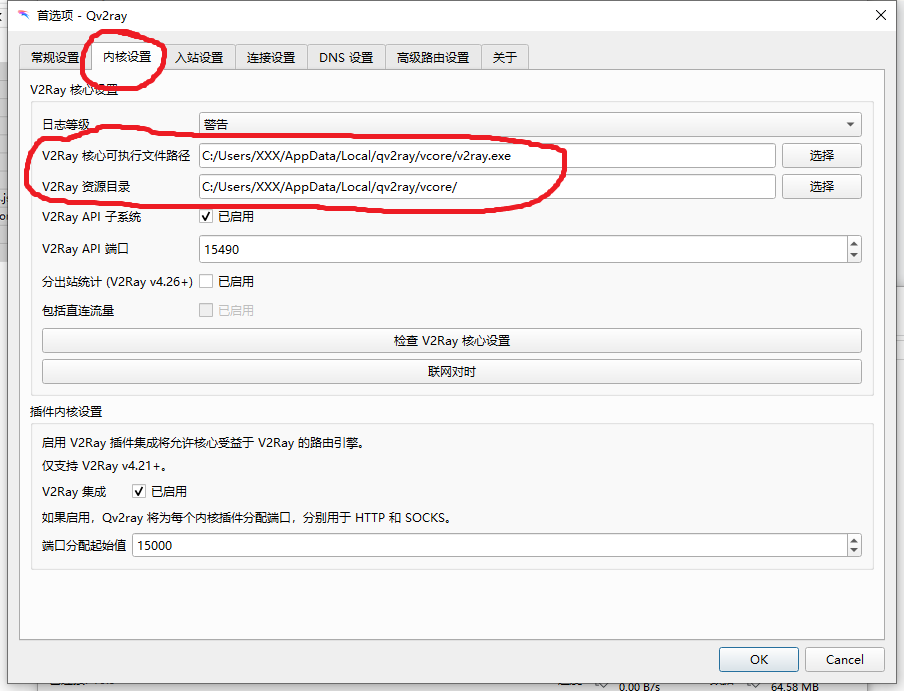Increase V2Ray API port with up arrow
Image resolution: width=904 pixels, height=691 pixels.
(x=853, y=243)
